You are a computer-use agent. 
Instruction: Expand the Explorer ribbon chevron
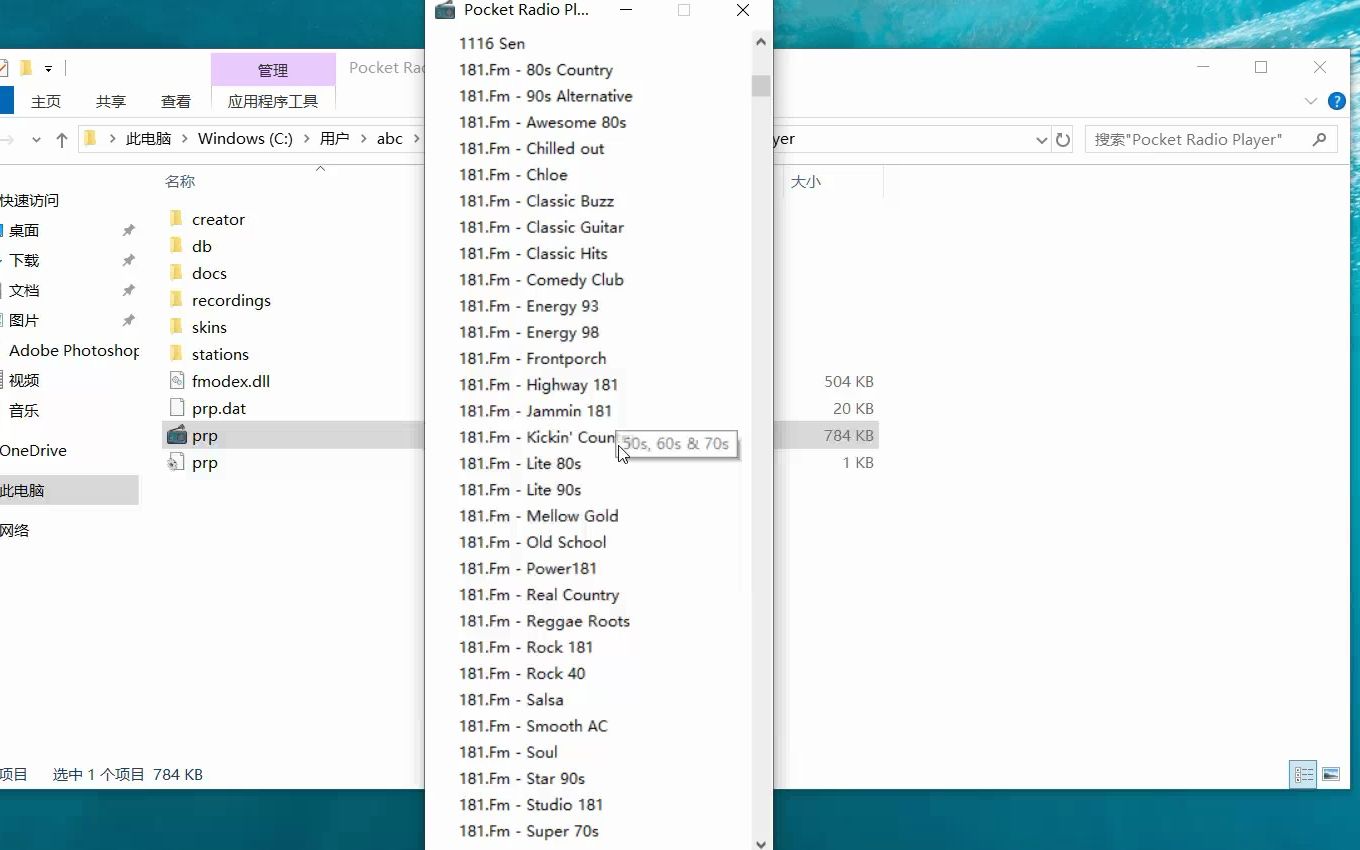[x=1311, y=101]
